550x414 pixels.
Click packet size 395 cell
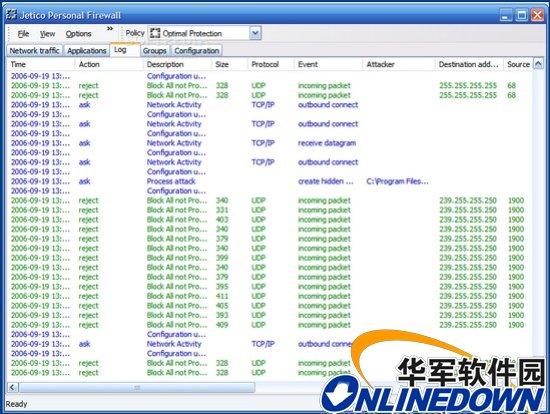[222, 287]
